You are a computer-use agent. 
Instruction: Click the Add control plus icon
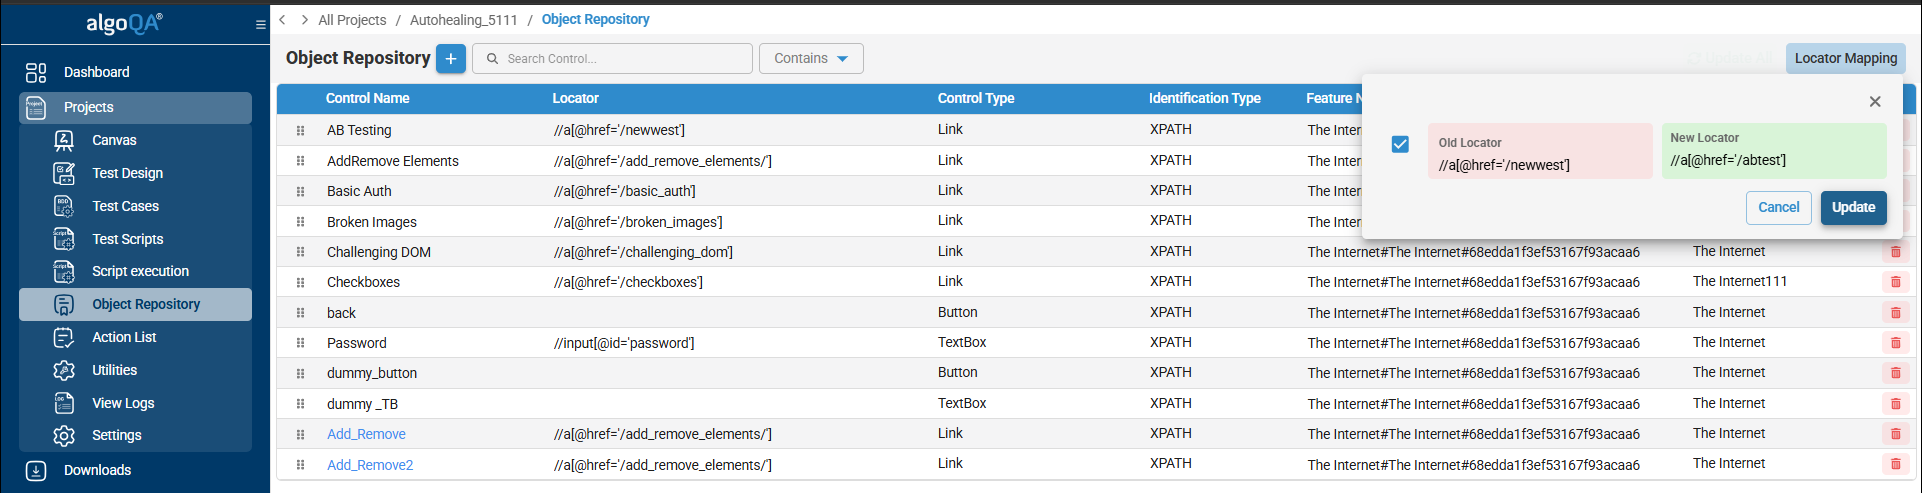click(451, 59)
